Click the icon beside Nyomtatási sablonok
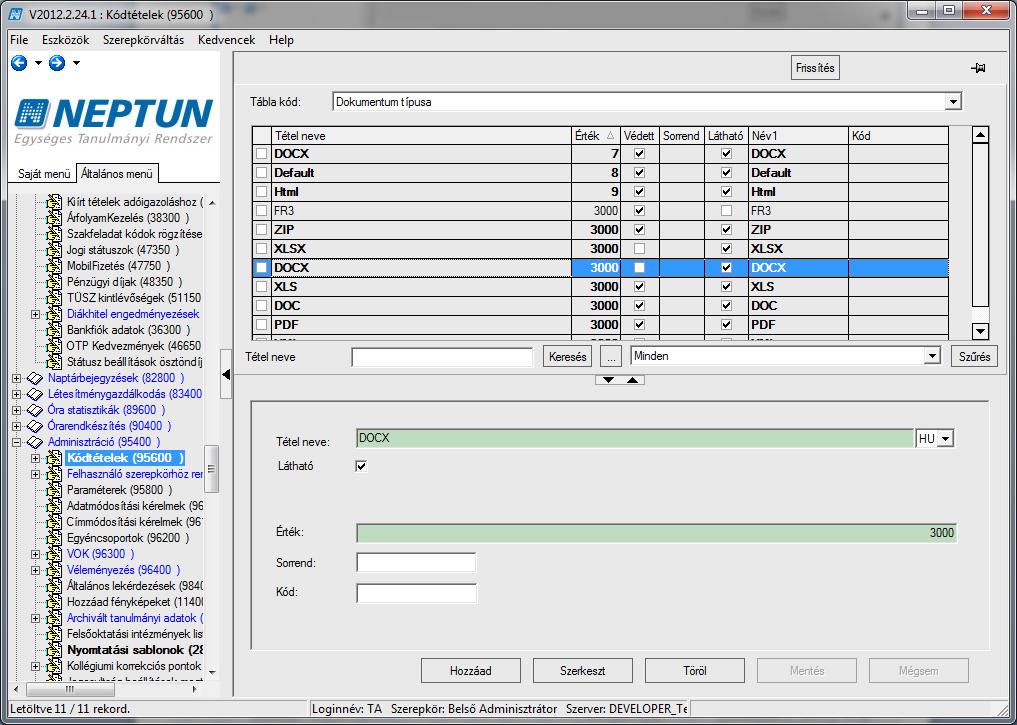This screenshot has width=1017, height=725. (55, 650)
